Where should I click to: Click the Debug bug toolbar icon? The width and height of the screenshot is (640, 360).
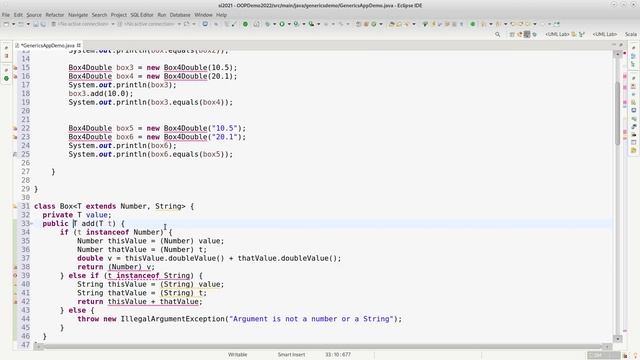(x=267, y=24)
